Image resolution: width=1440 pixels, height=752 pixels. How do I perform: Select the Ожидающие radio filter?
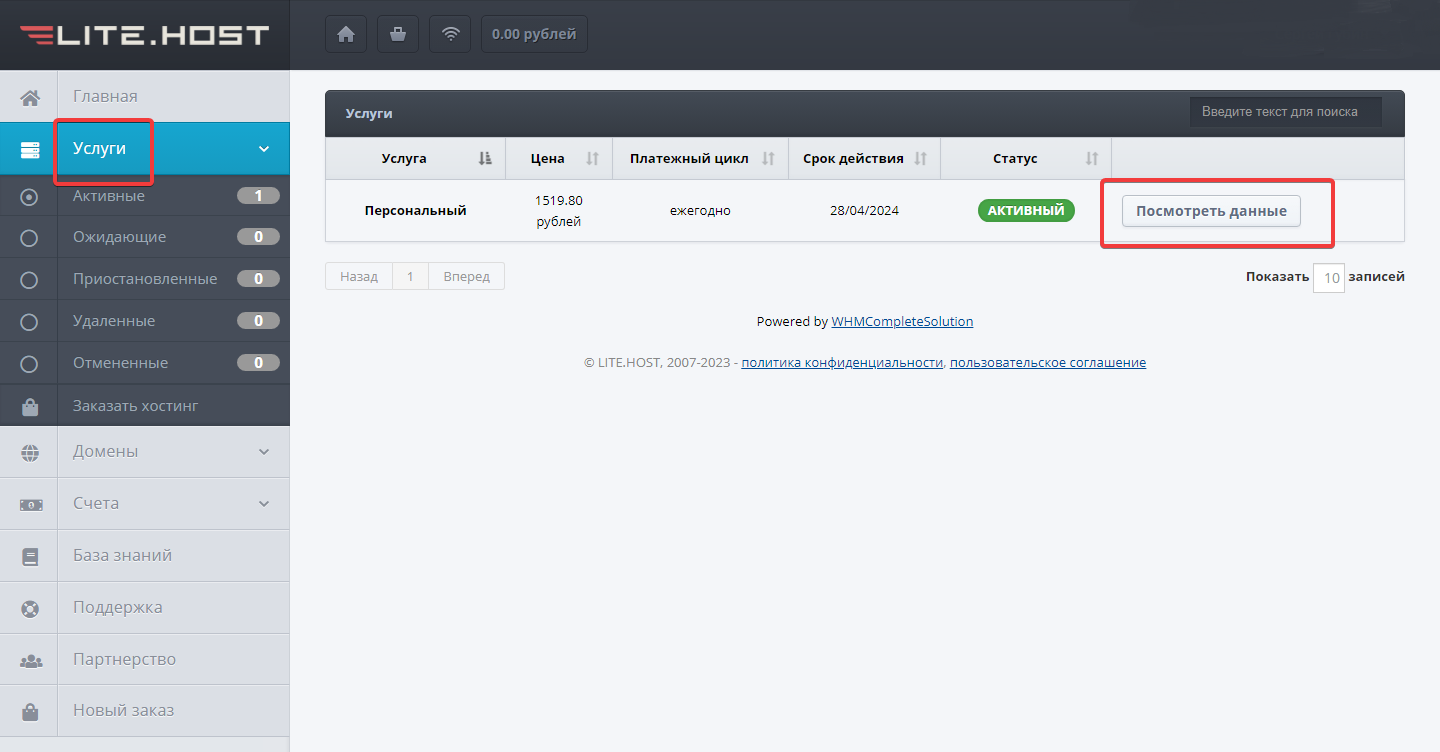[x=29, y=238]
